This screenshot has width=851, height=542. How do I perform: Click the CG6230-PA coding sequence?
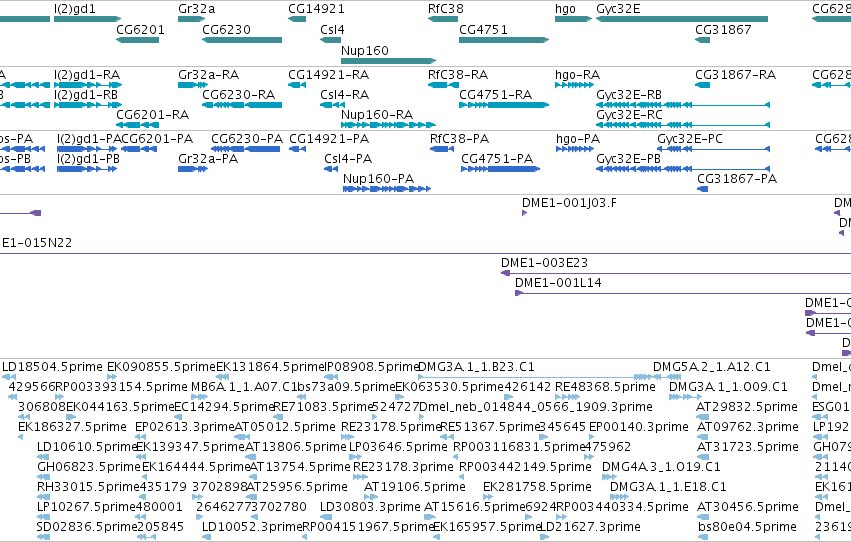(245, 149)
